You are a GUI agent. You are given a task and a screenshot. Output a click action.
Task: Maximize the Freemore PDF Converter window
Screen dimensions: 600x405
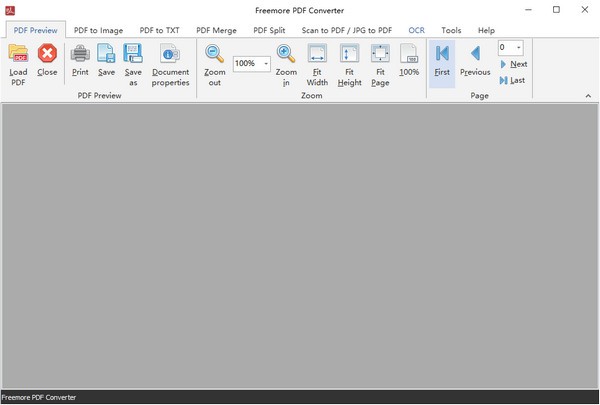tap(556, 10)
